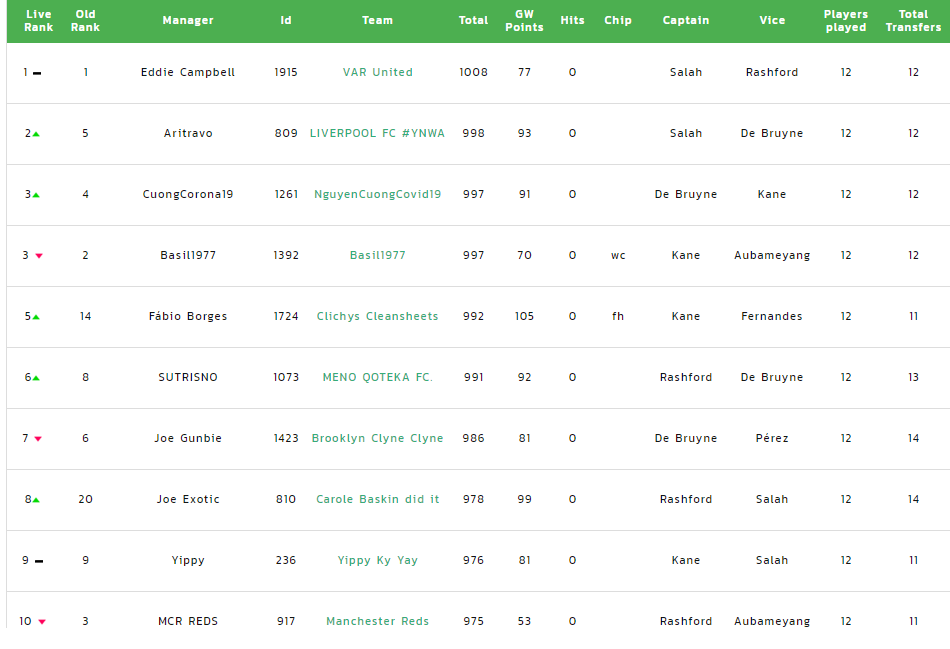Click green up arrow beside rank 2
This screenshot has width=950, height=649.
(x=36, y=134)
